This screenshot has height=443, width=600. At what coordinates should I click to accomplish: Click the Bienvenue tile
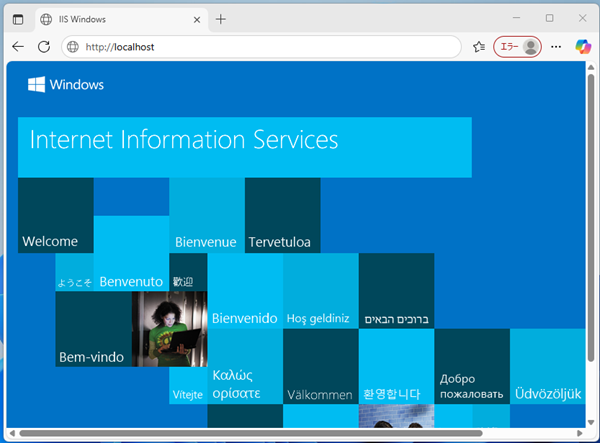pyautogui.click(x=207, y=215)
